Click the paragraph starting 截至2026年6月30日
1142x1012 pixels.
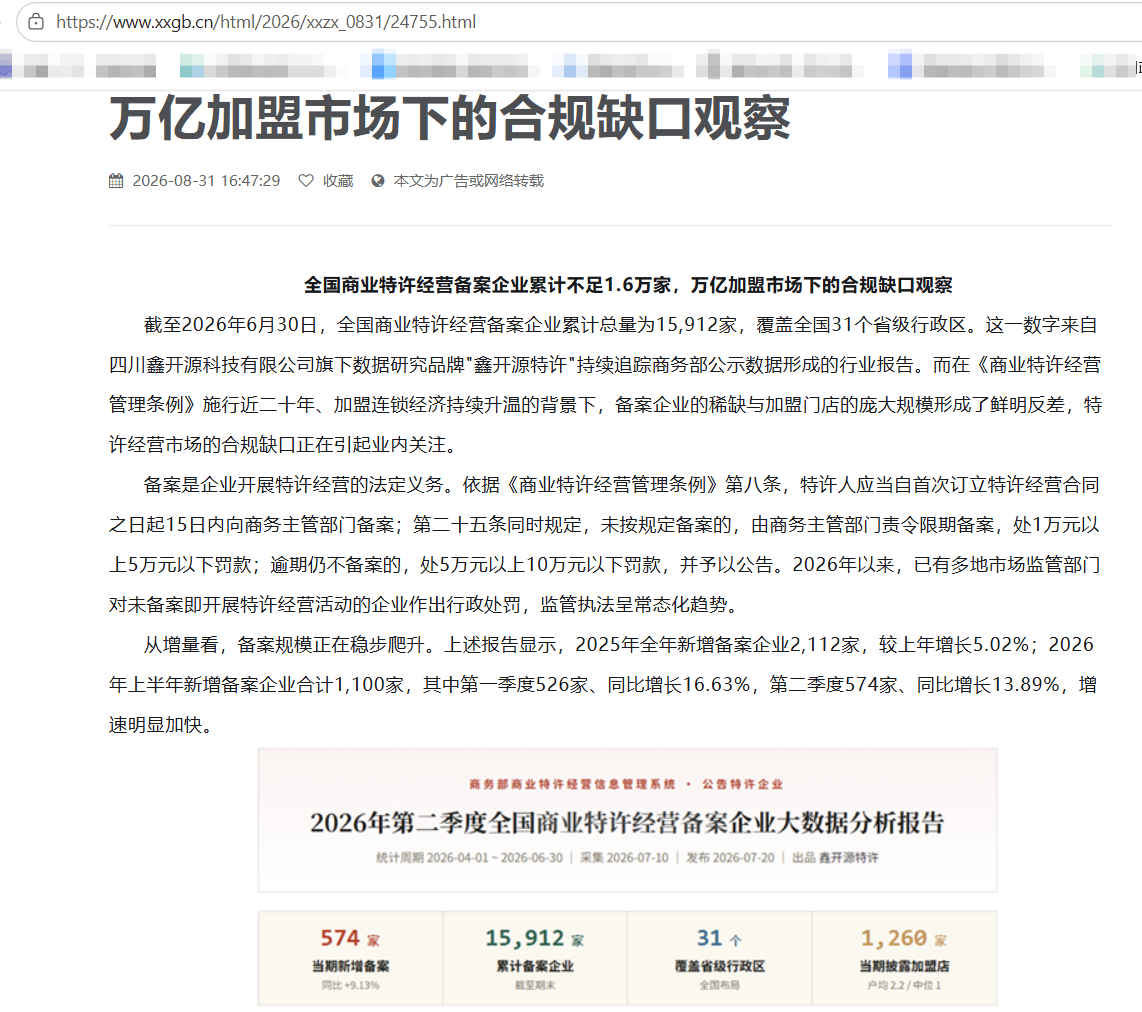click(x=605, y=384)
